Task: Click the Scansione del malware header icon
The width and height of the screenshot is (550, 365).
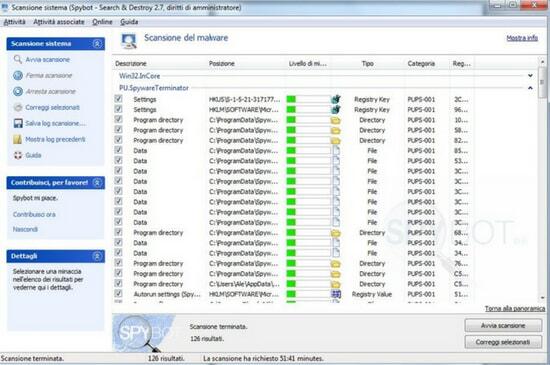Action: click(129, 41)
